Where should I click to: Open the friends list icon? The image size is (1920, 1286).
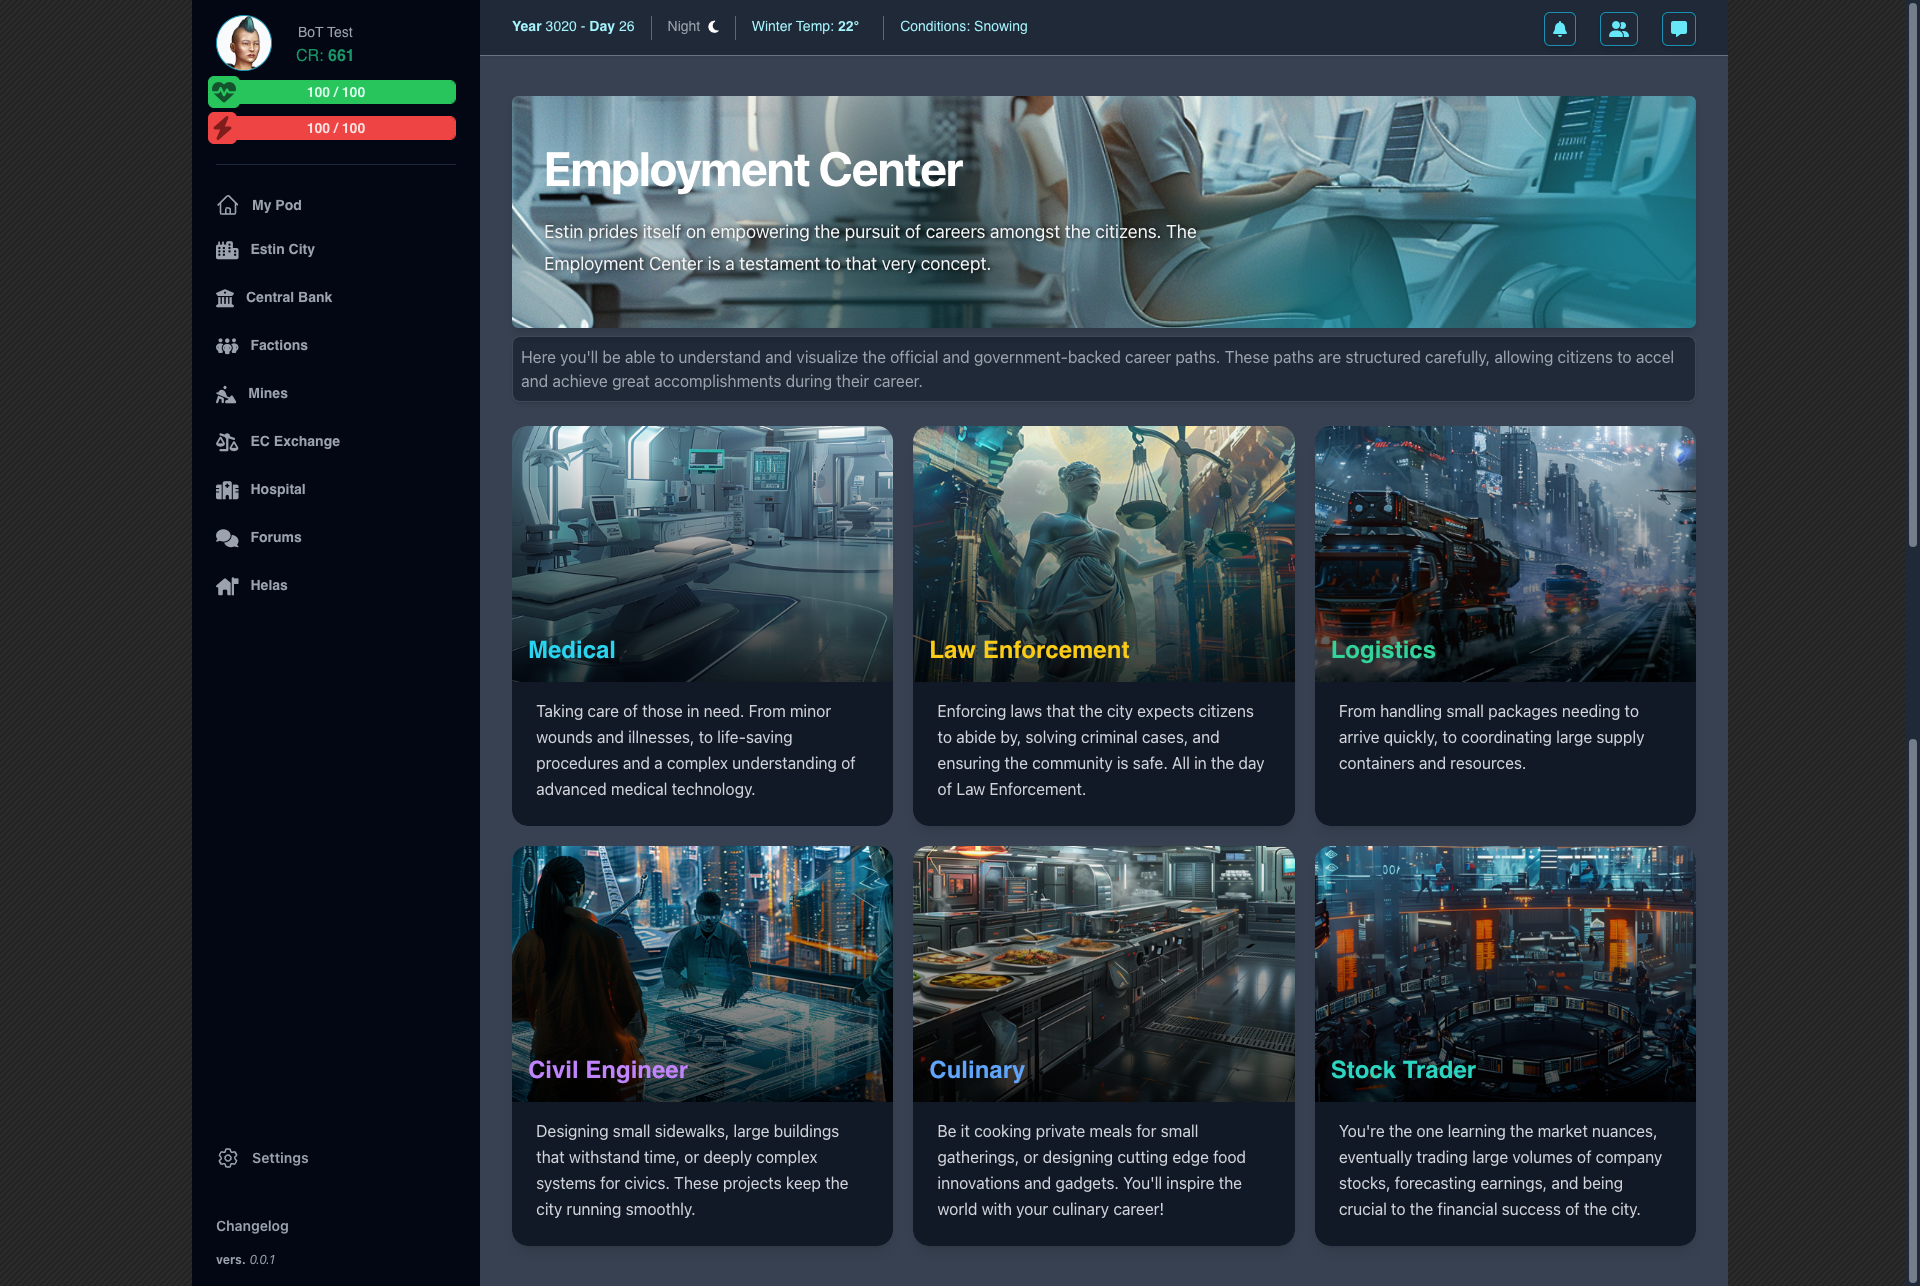(x=1618, y=29)
